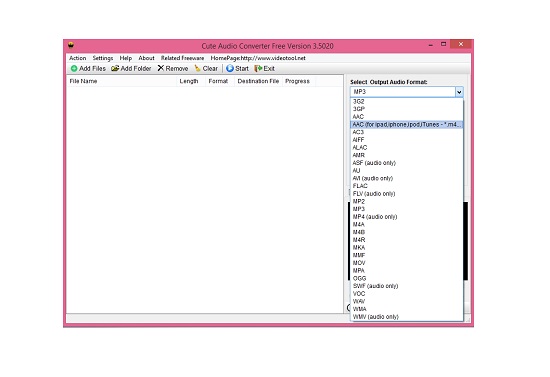Choose M4R from the format list
The height and width of the screenshot is (377, 550).
pos(407,240)
